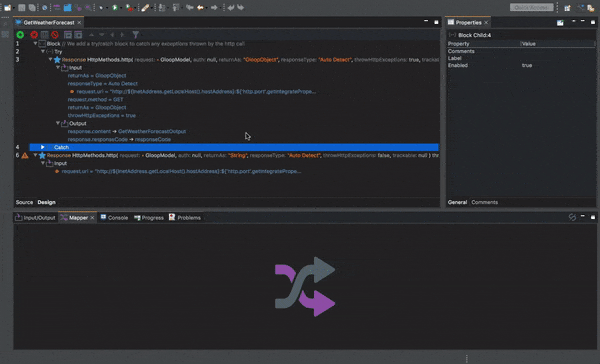The image size is (600, 364).
Task: Close the Mapper tab
Action: [92, 217]
